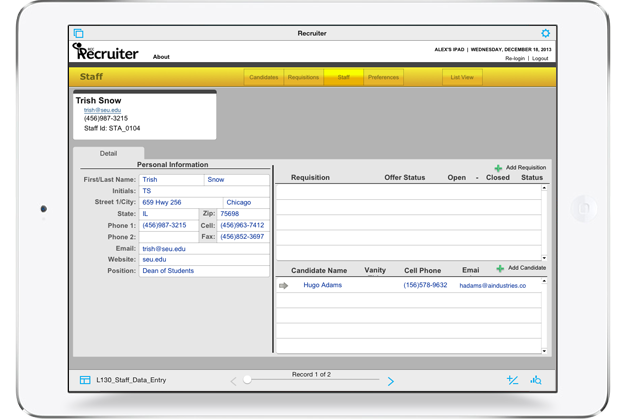Click the Recruiter logo
The width and height of the screenshot is (622, 420).
point(106,52)
